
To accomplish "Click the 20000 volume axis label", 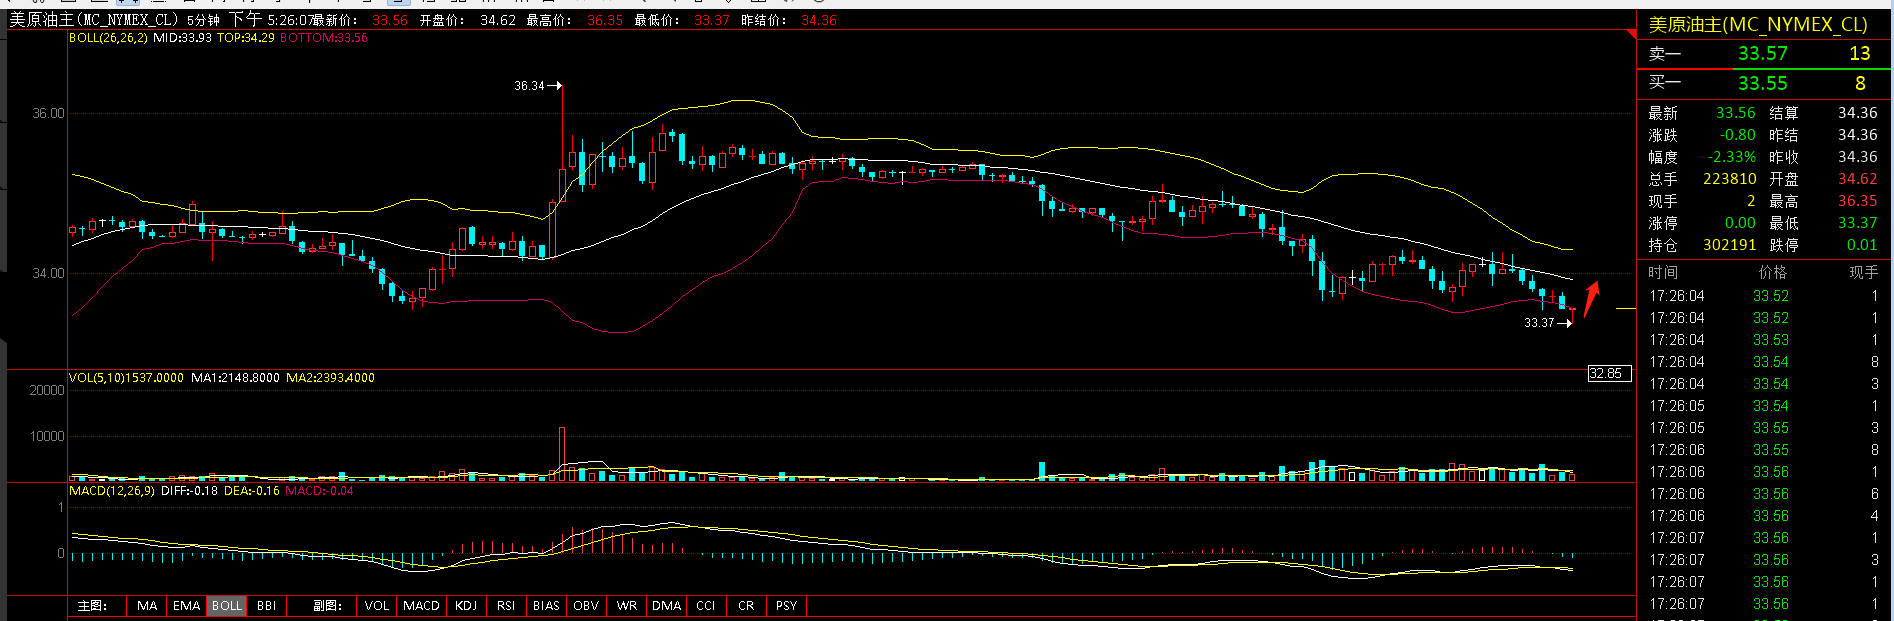I will 47,391.
